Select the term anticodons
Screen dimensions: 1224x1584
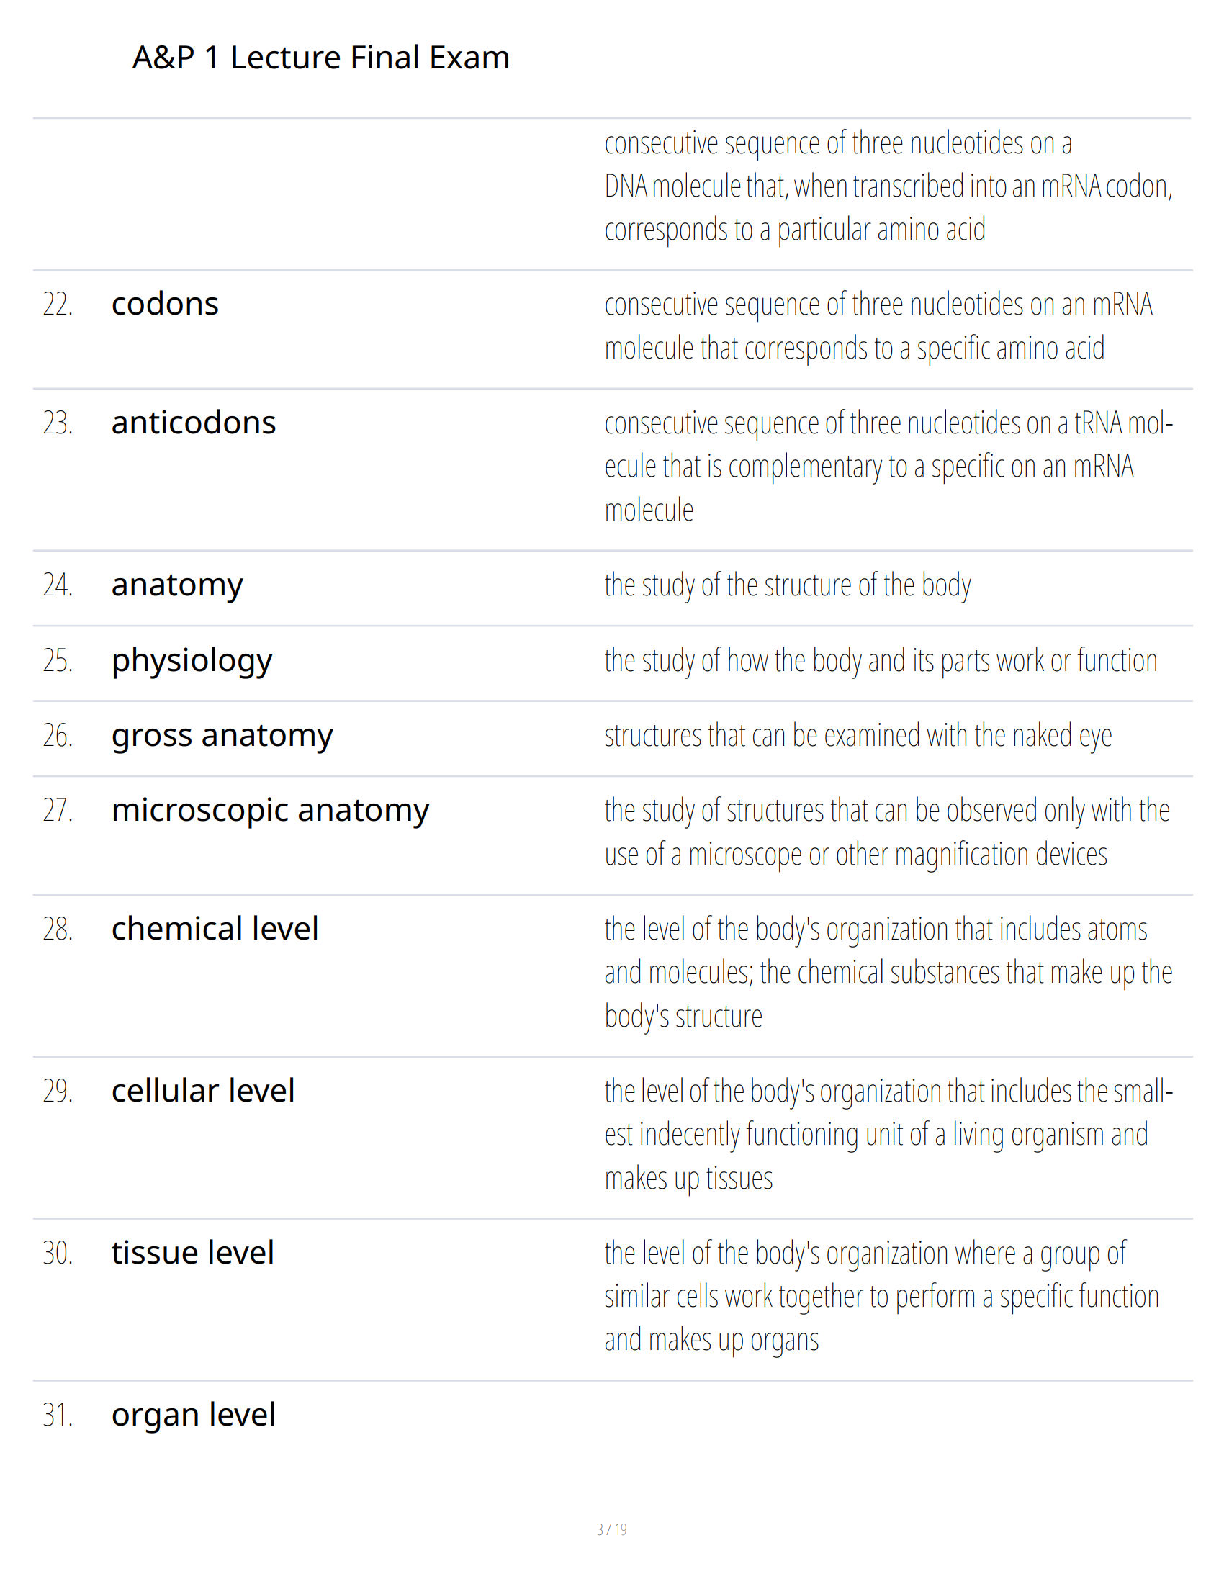tap(194, 423)
